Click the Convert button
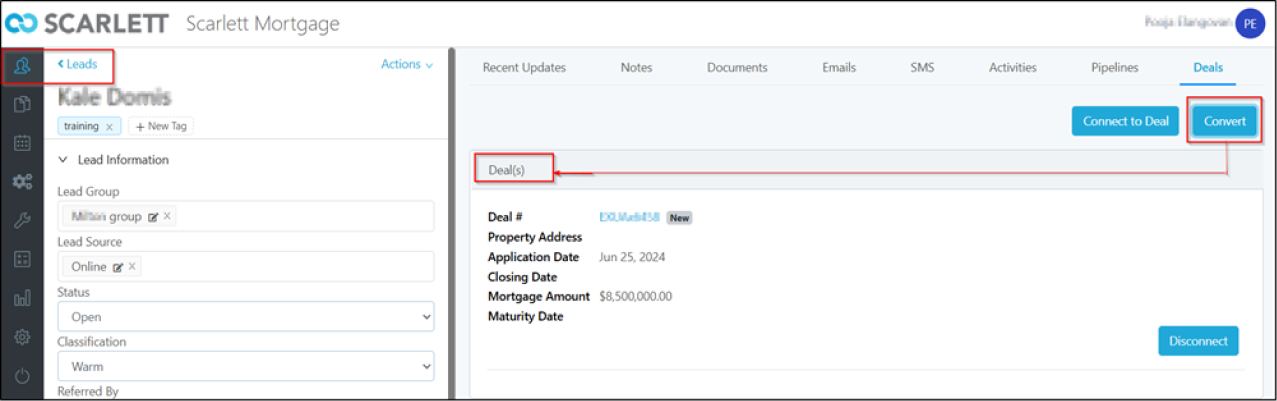The image size is (1277, 401). [x=1224, y=121]
